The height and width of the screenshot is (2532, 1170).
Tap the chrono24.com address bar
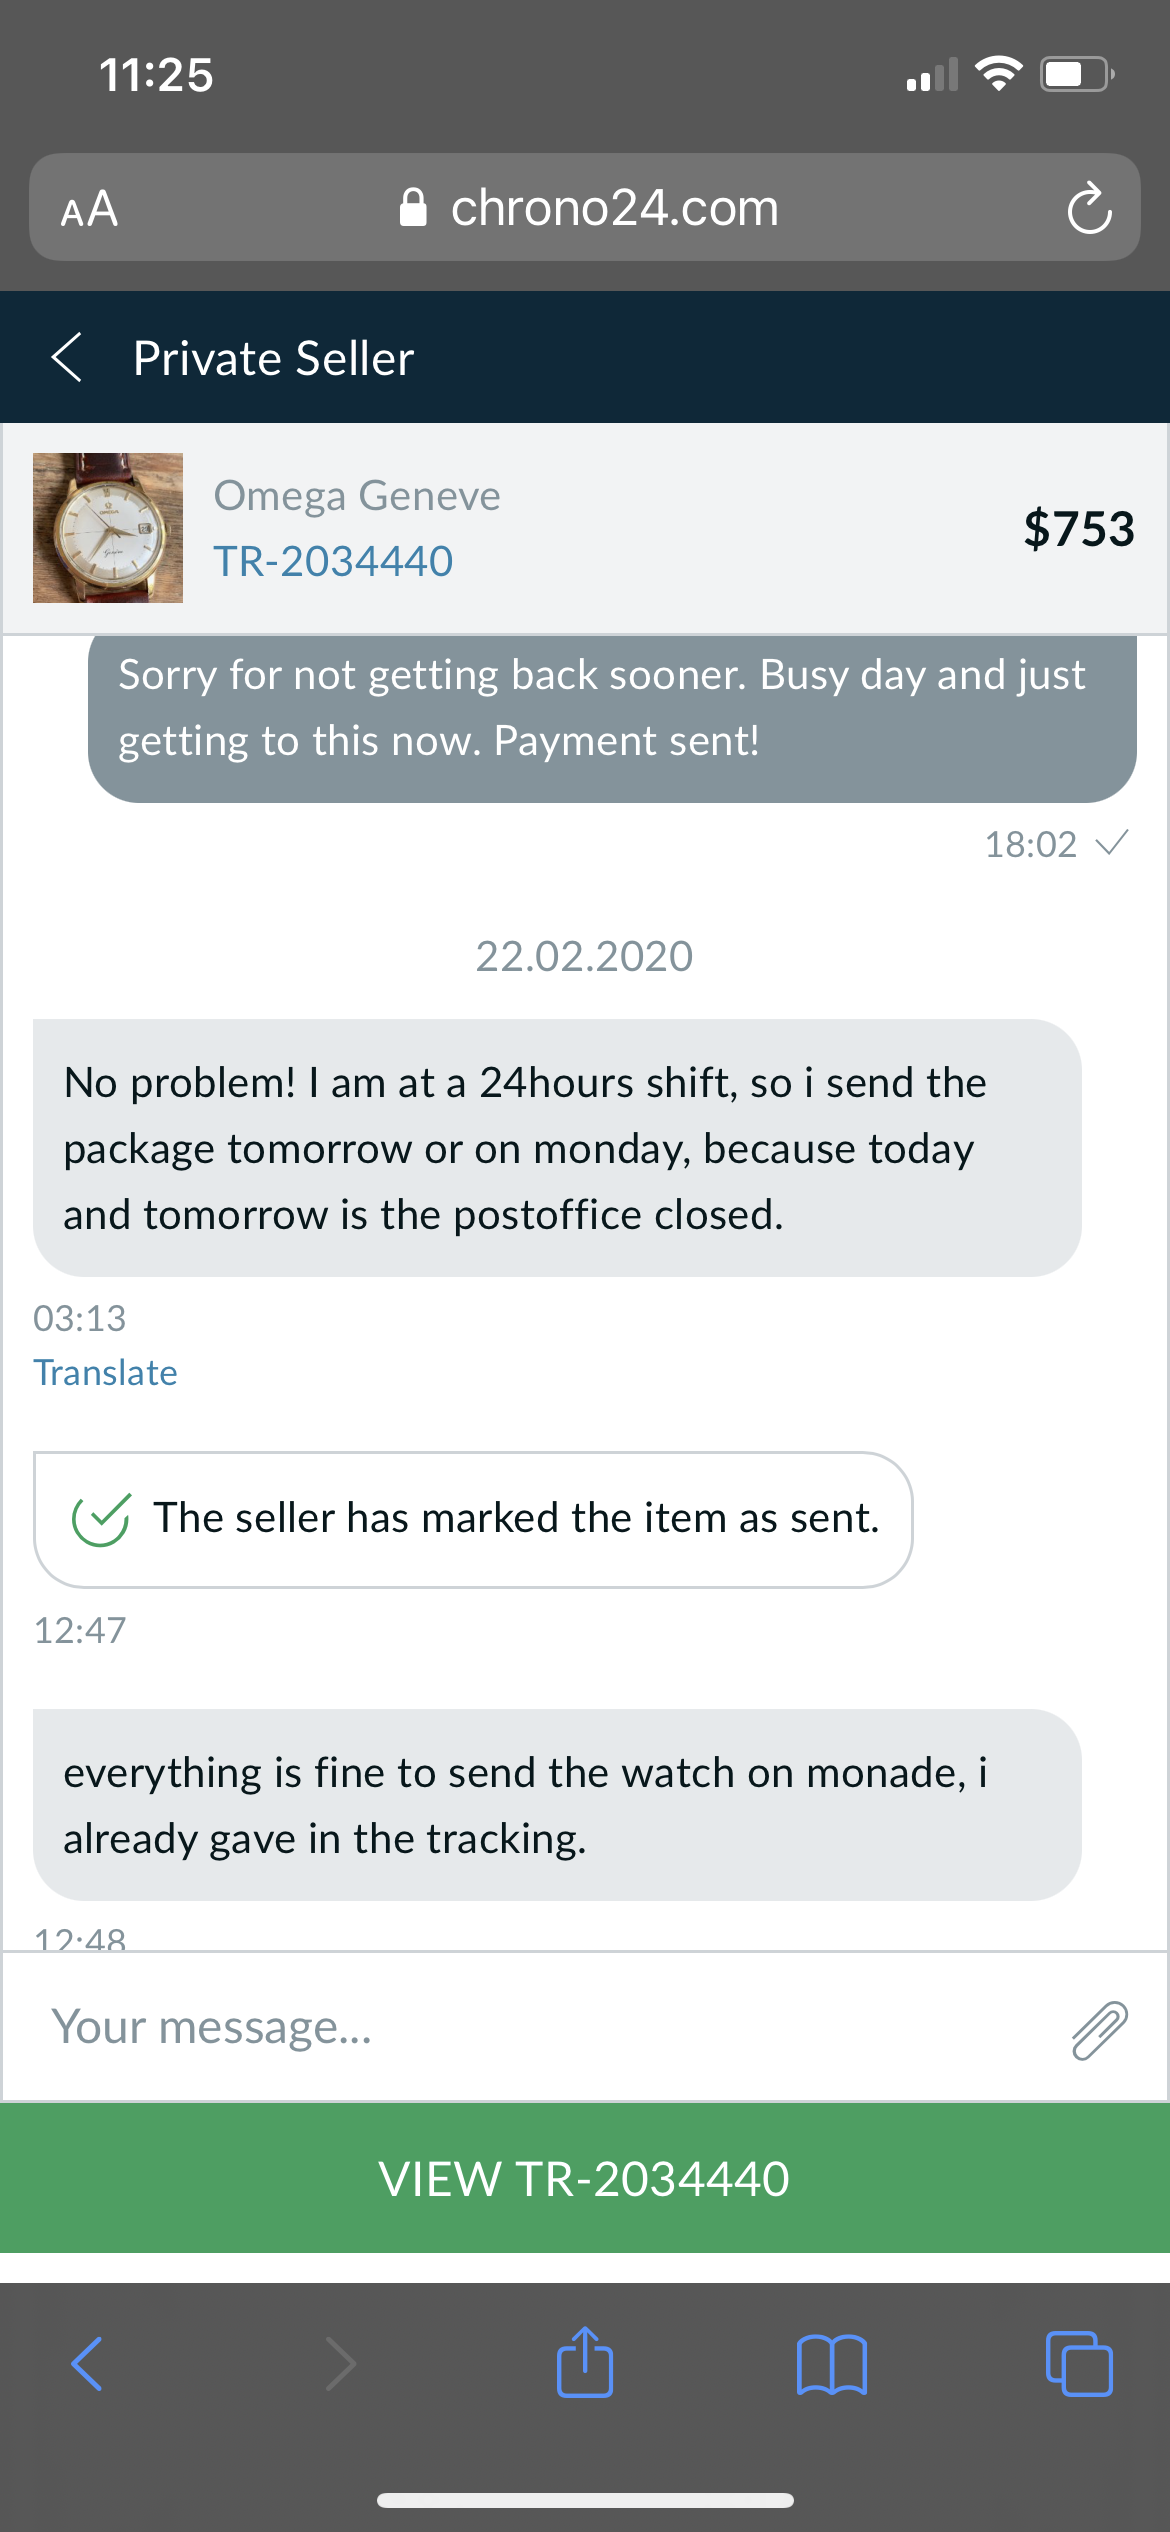(x=588, y=208)
